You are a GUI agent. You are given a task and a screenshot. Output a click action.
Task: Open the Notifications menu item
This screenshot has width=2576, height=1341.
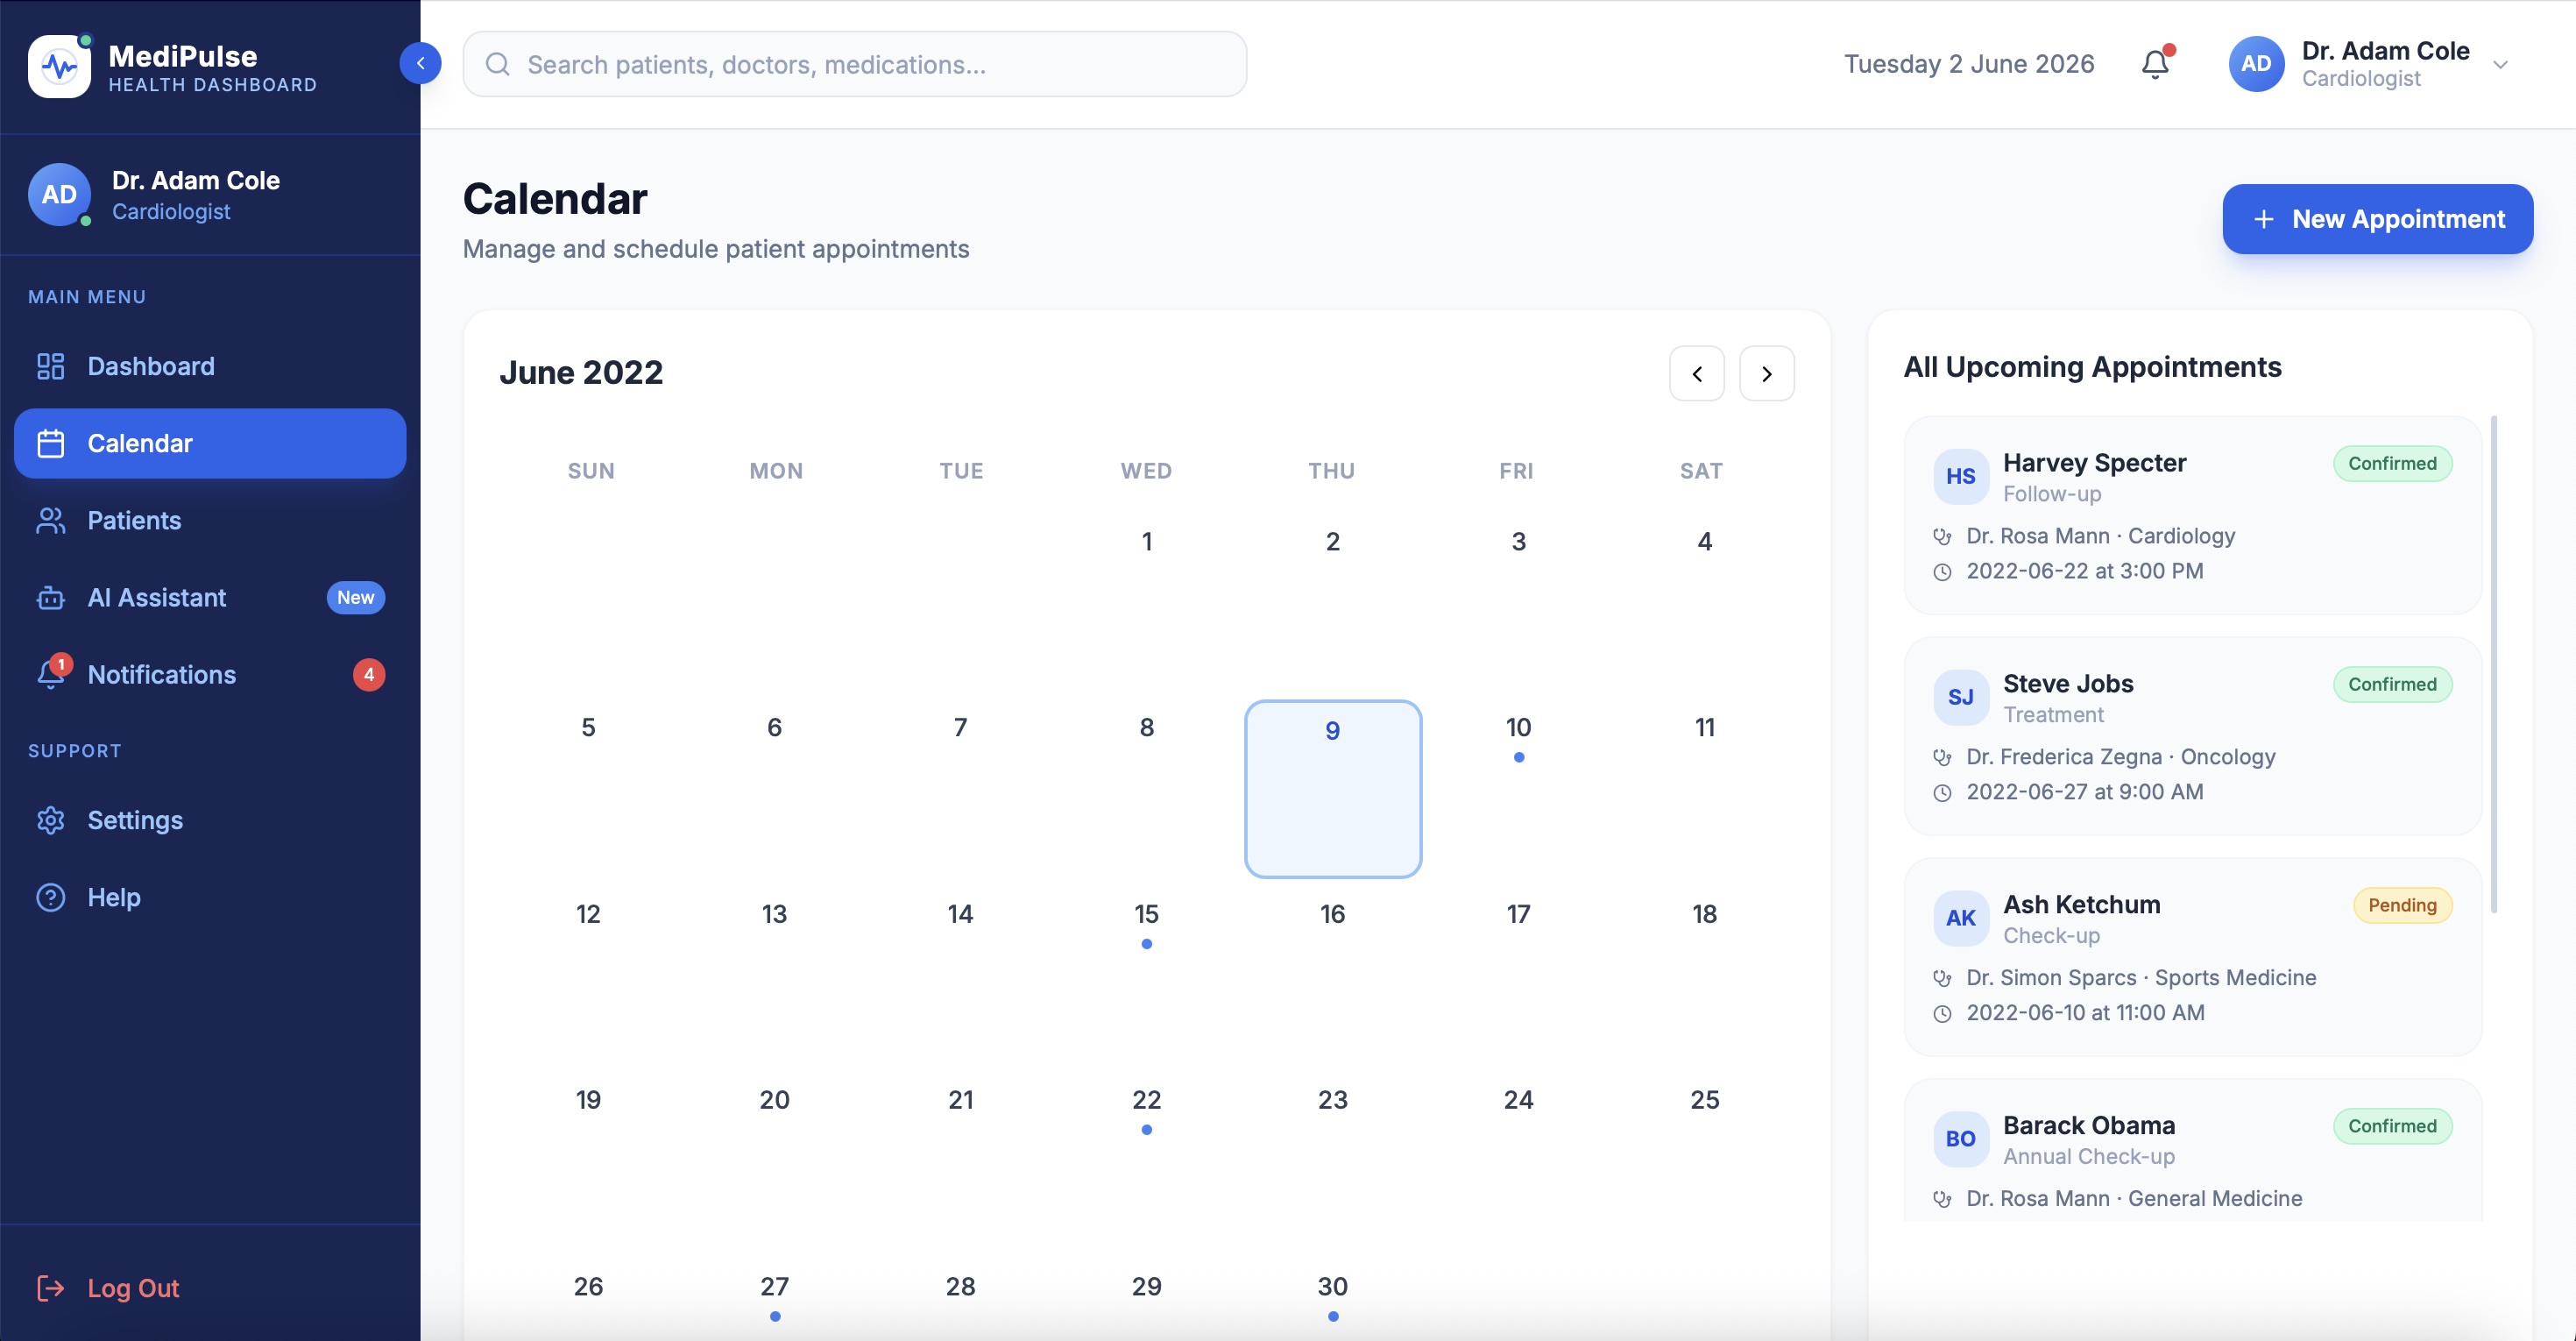pyautogui.click(x=210, y=674)
